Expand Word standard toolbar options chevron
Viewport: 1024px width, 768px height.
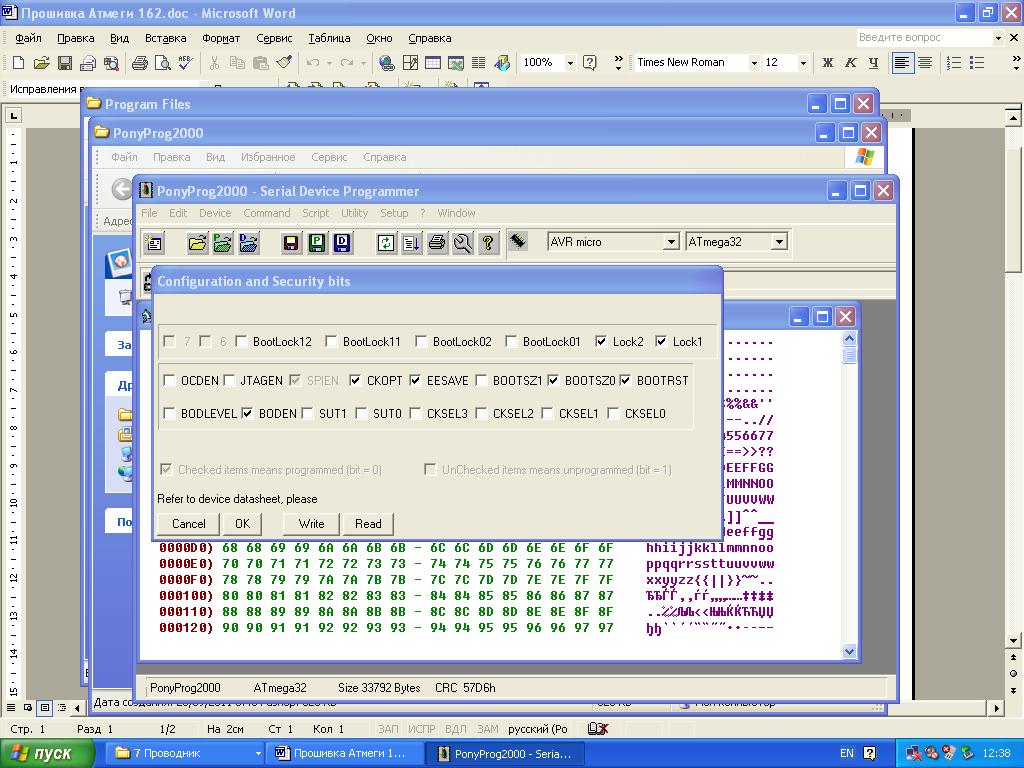click(618, 63)
